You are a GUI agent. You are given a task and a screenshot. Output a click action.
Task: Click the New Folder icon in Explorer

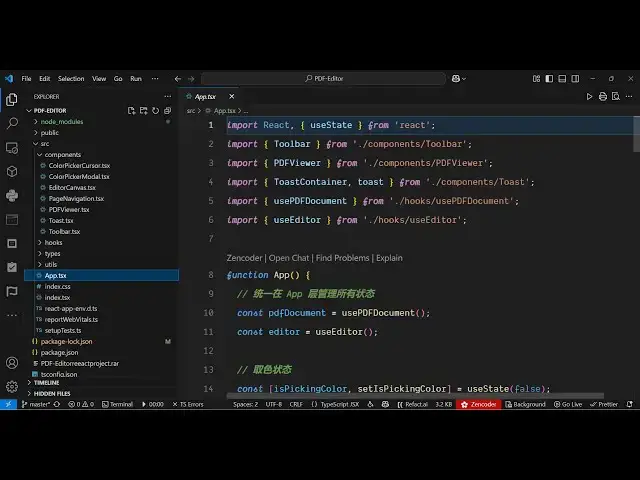(x=143, y=111)
